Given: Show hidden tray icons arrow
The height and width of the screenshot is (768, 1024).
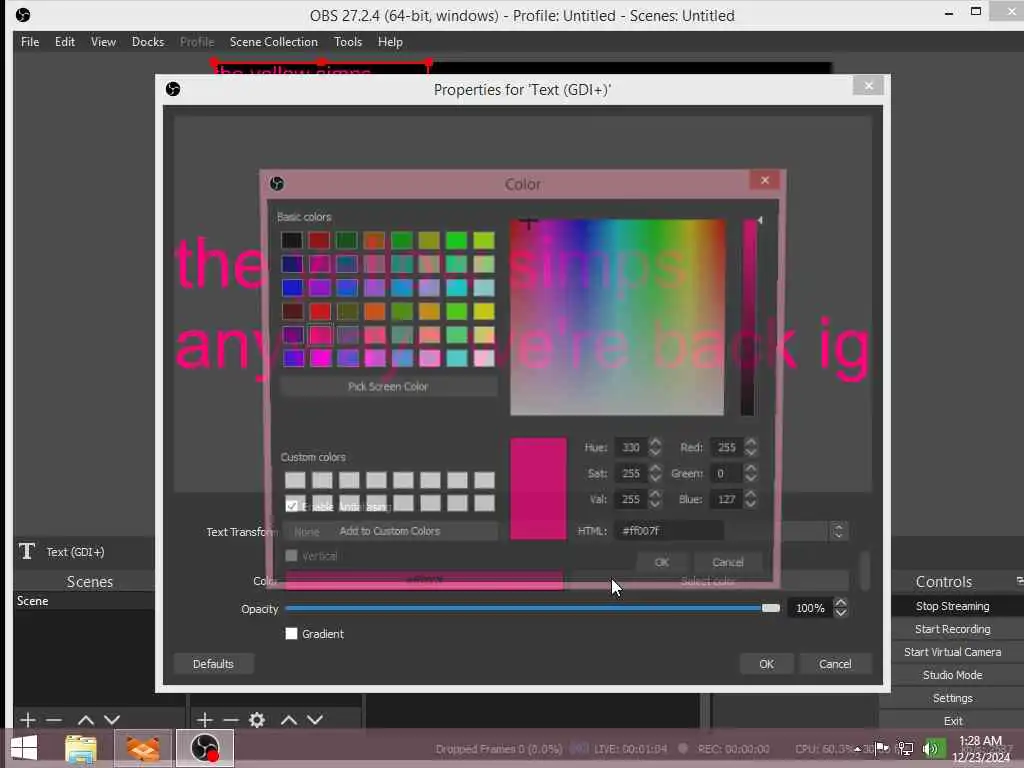Looking at the screenshot, I should (857, 749).
